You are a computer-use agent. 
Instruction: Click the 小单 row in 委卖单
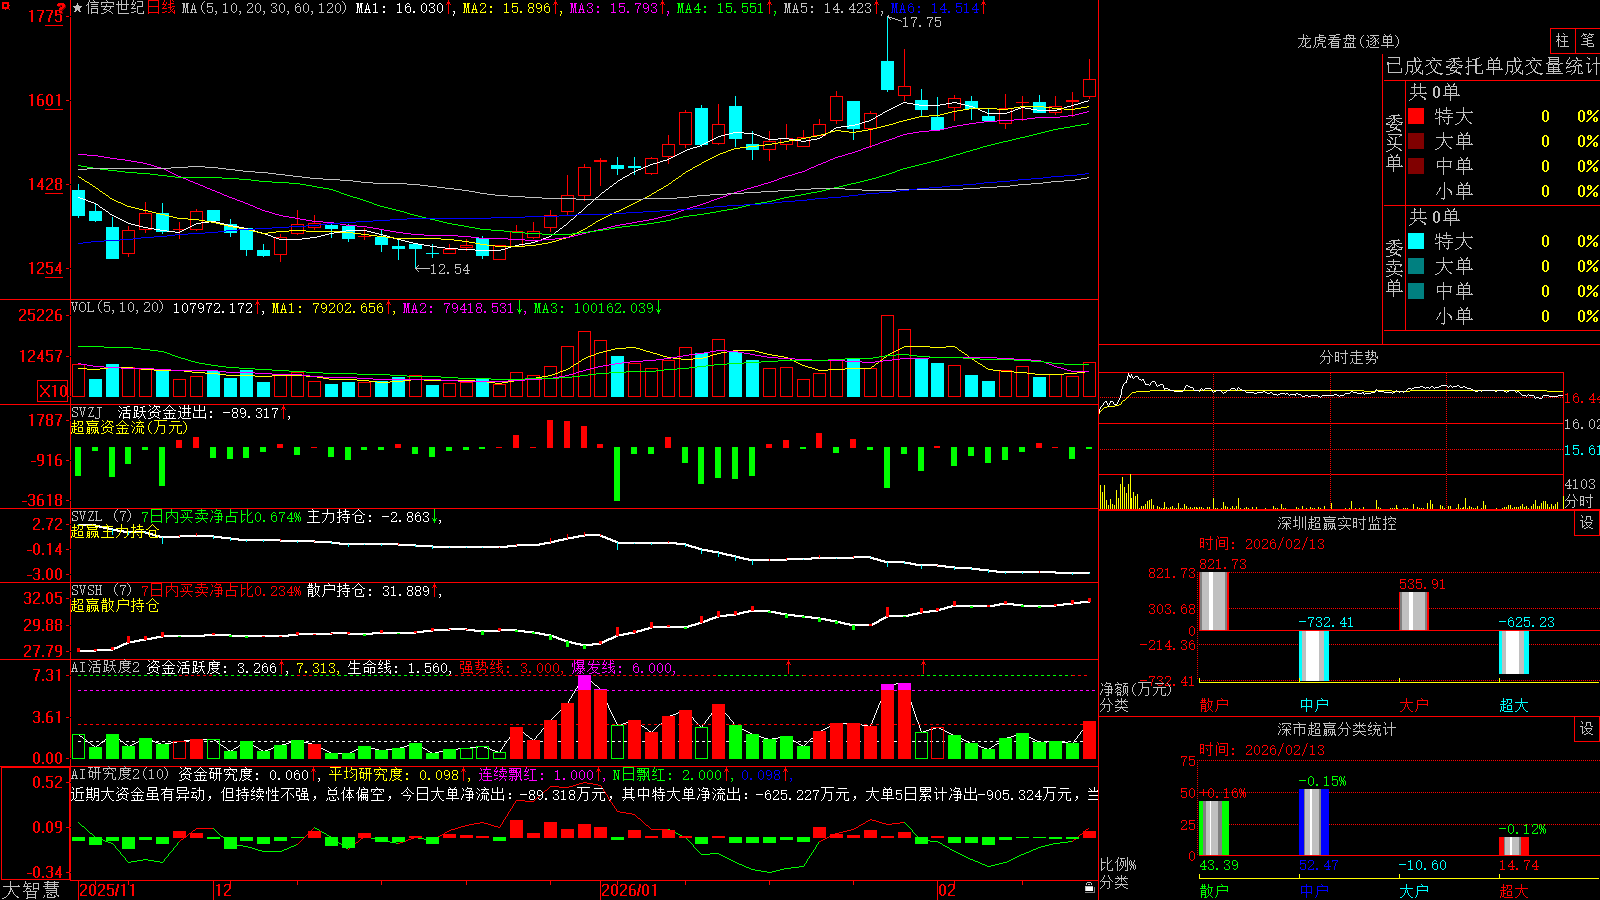pyautogui.click(x=1503, y=316)
